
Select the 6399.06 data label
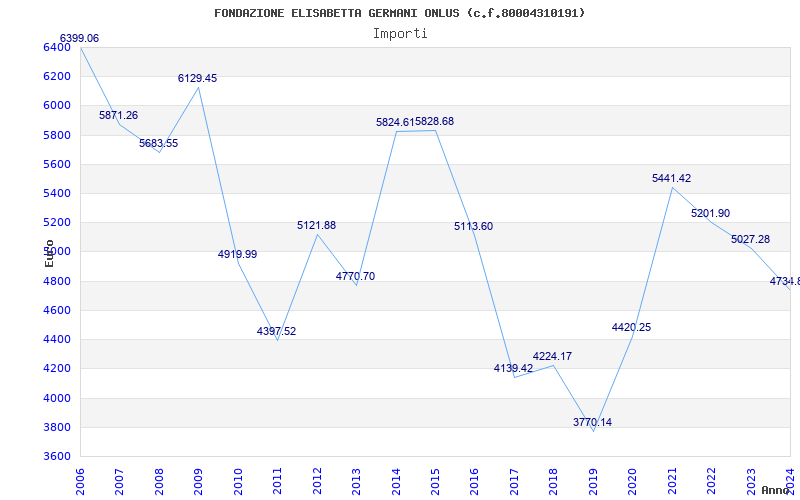click(80, 38)
